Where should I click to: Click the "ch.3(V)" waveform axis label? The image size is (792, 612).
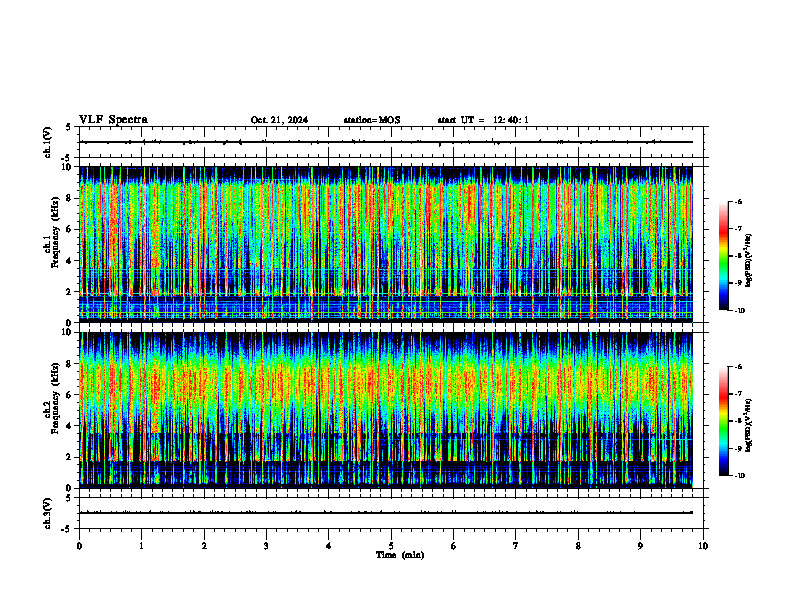pyautogui.click(x=48, y=513)
